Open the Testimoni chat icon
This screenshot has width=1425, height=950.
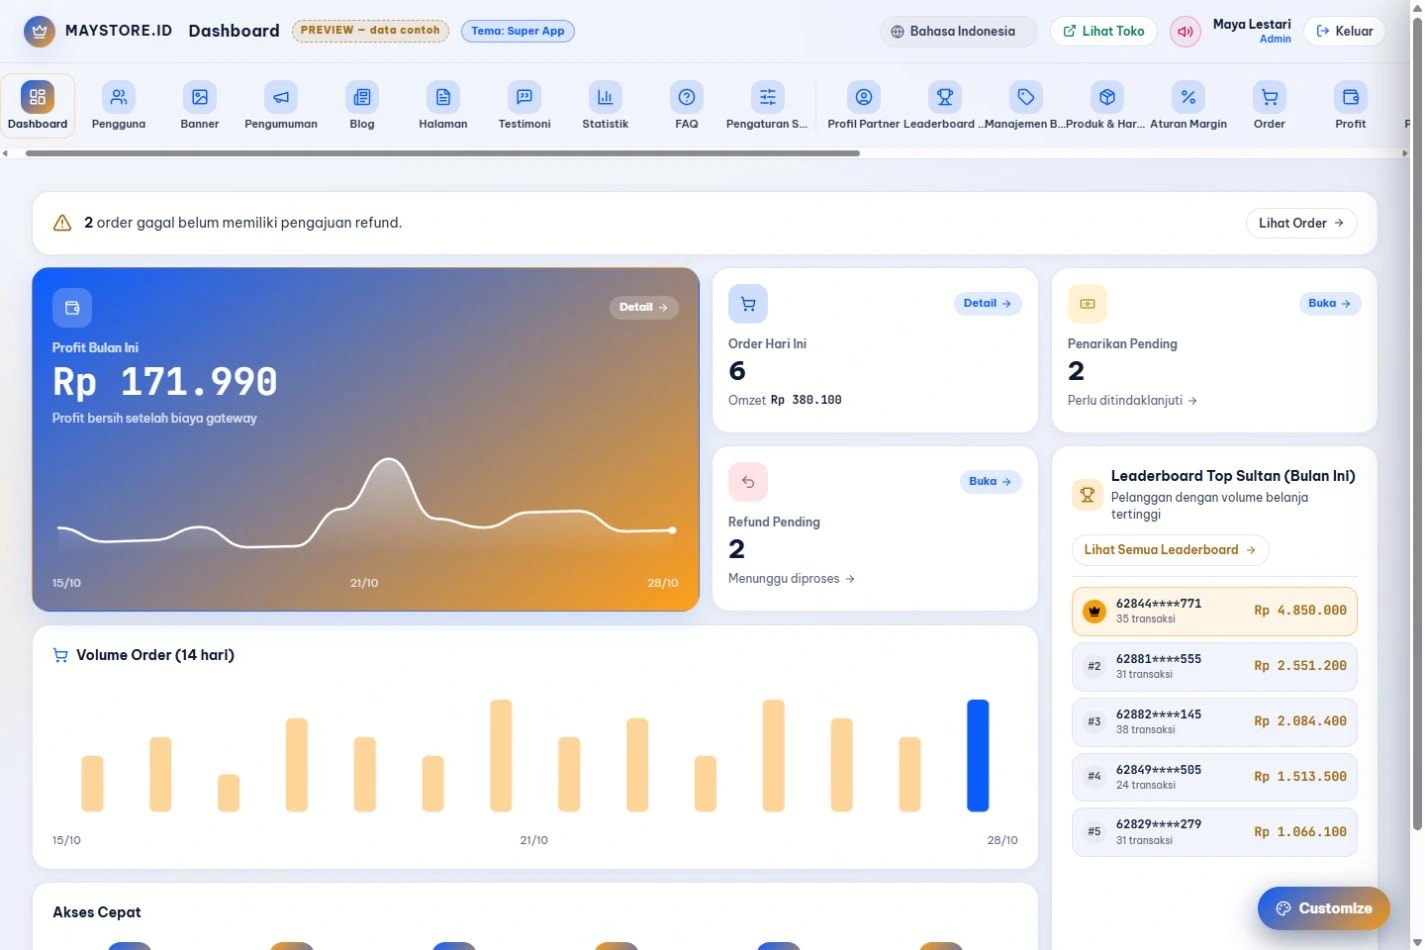[524, 97]
